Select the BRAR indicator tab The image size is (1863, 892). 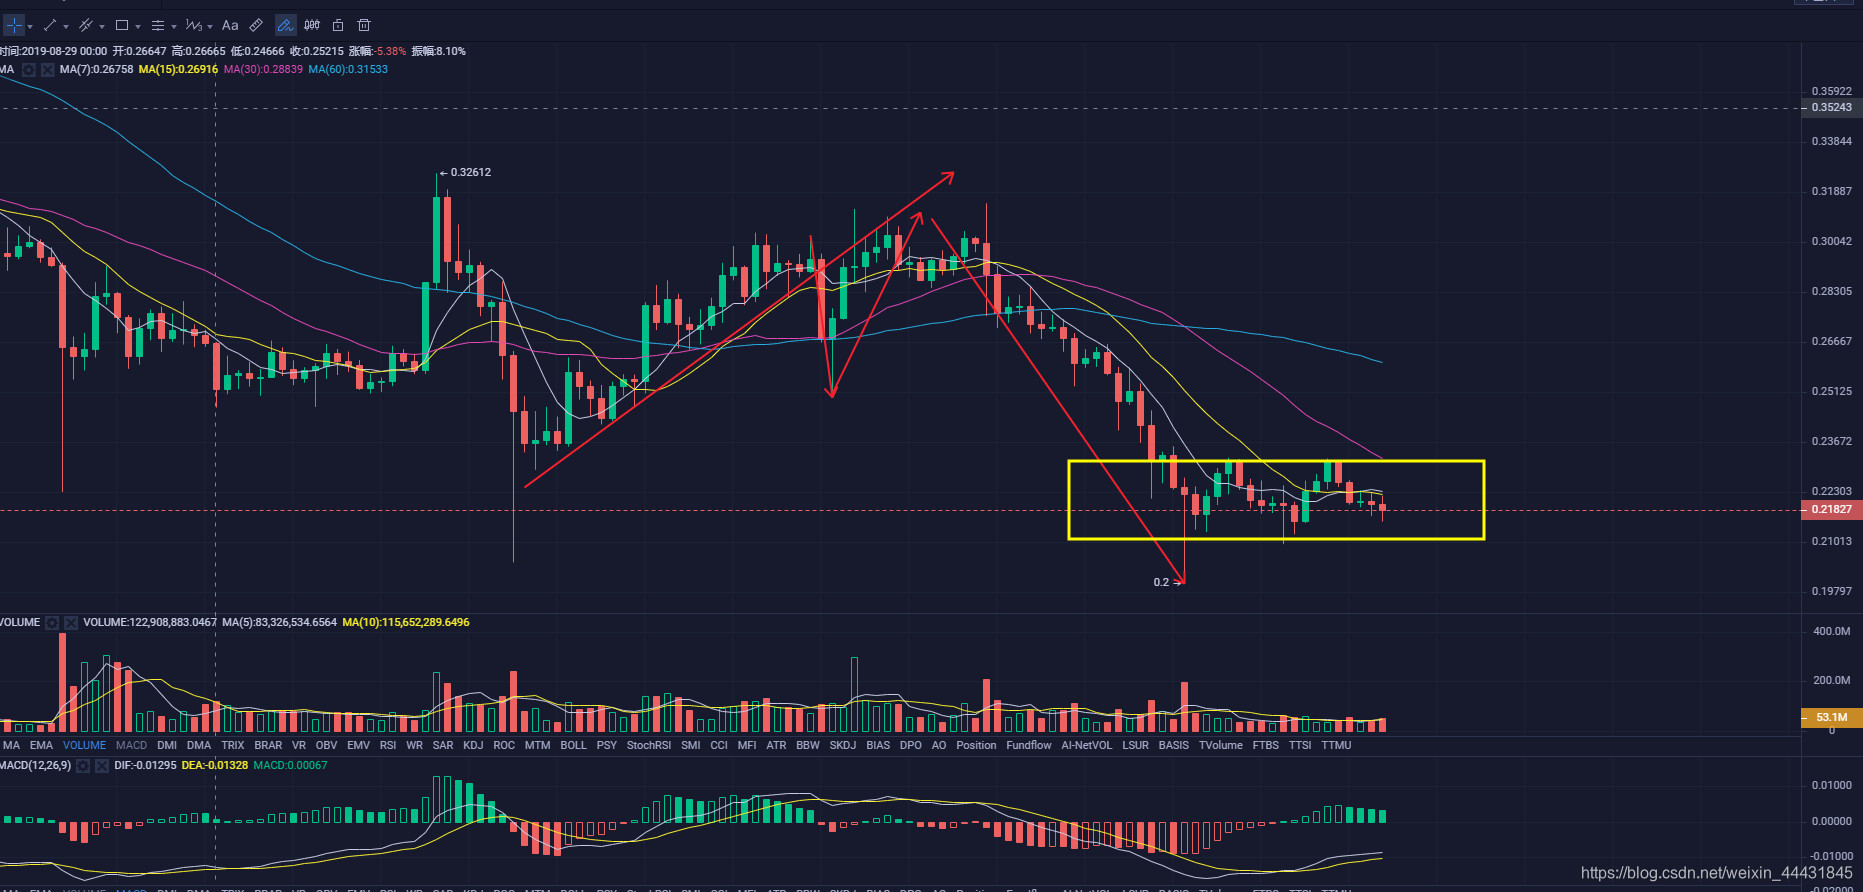pyautogui.click(x=268, y=745)
